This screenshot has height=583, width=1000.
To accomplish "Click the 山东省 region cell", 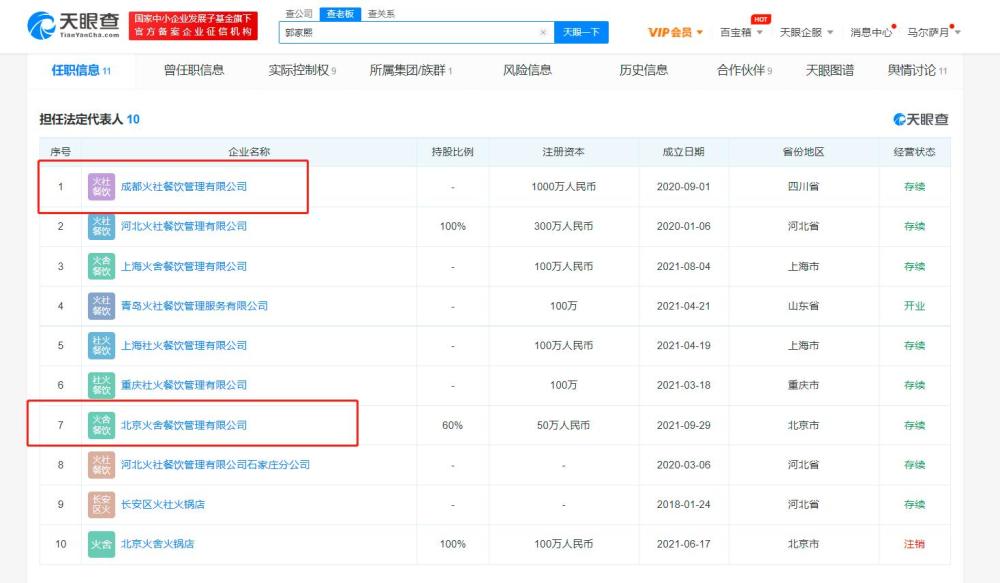I will 803,306.
